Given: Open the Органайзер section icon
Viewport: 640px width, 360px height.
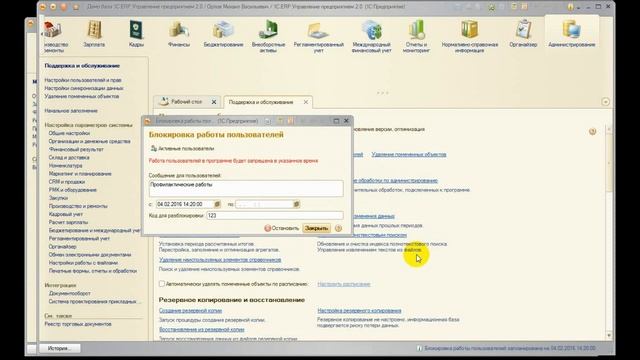Looking at the screenshot, I should [x=523, y=34].
